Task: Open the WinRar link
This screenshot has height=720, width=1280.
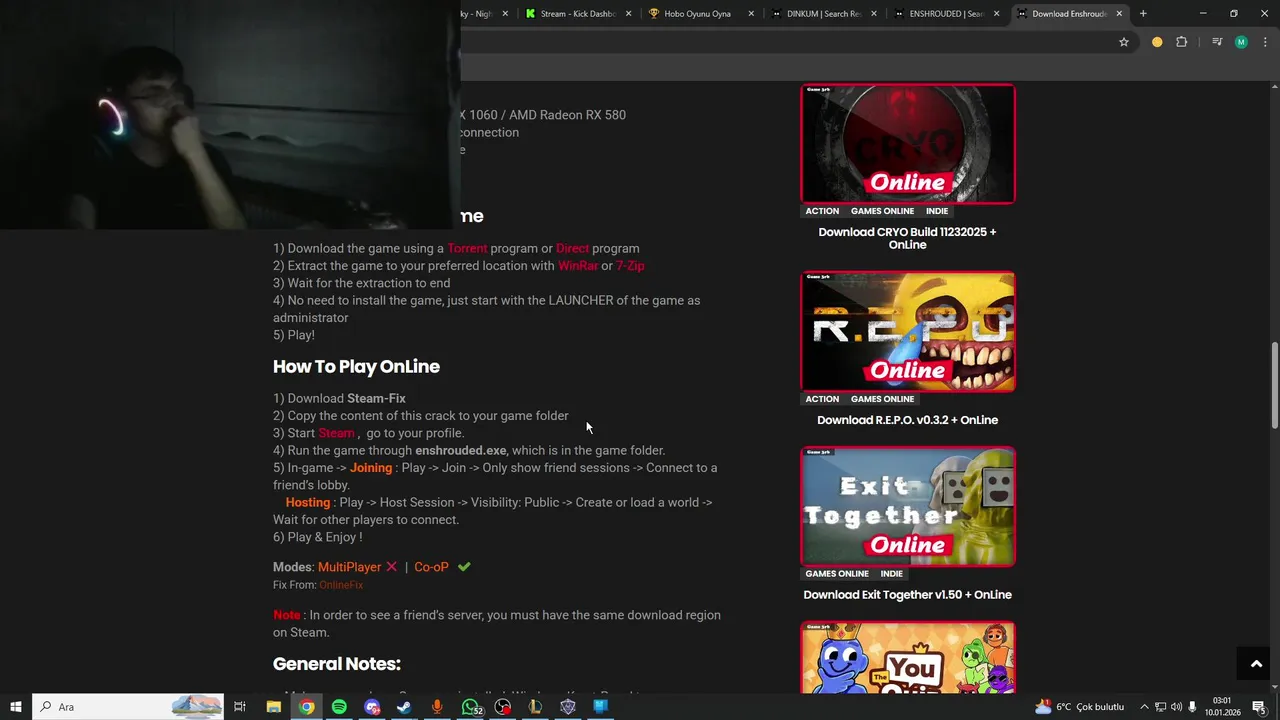Action: [578, 266]
